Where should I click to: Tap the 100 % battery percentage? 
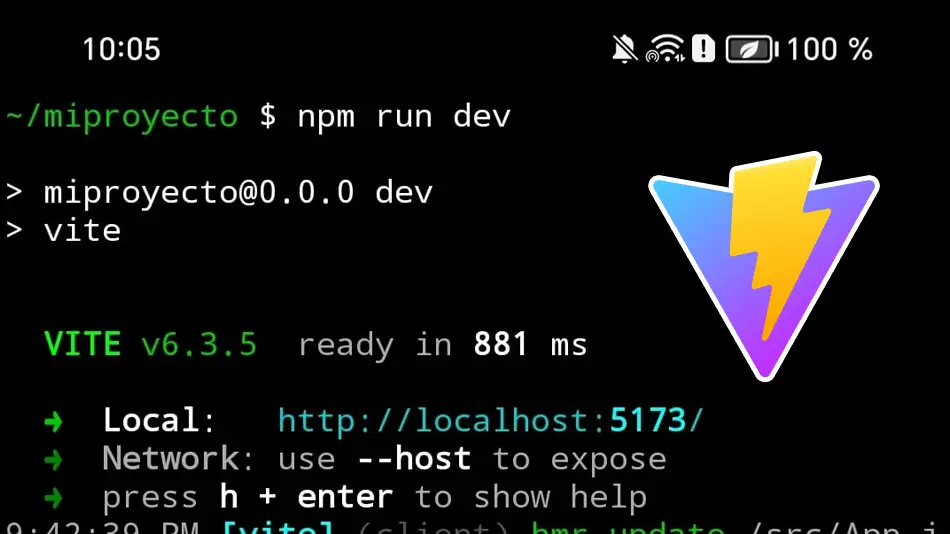click(x=829, y=49)
